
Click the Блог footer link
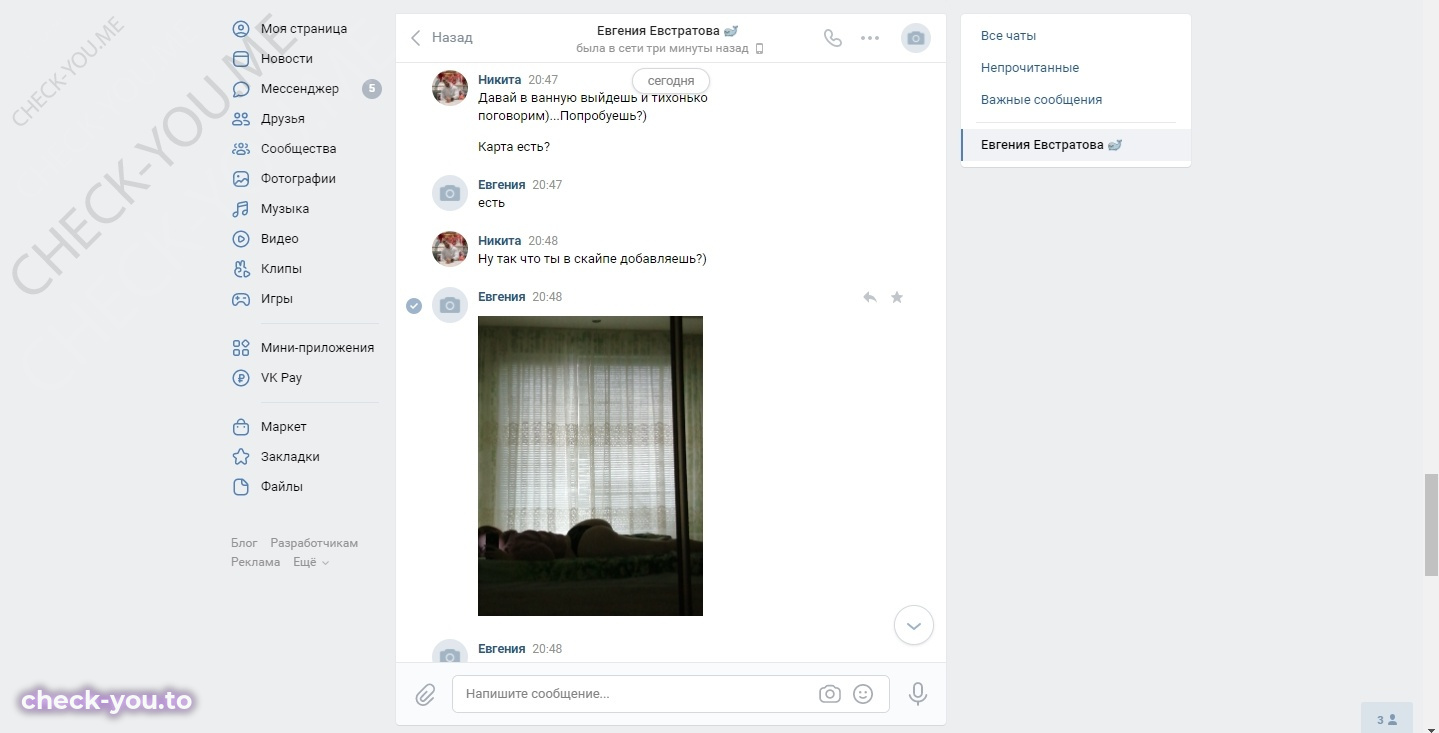tap(244, 543)
